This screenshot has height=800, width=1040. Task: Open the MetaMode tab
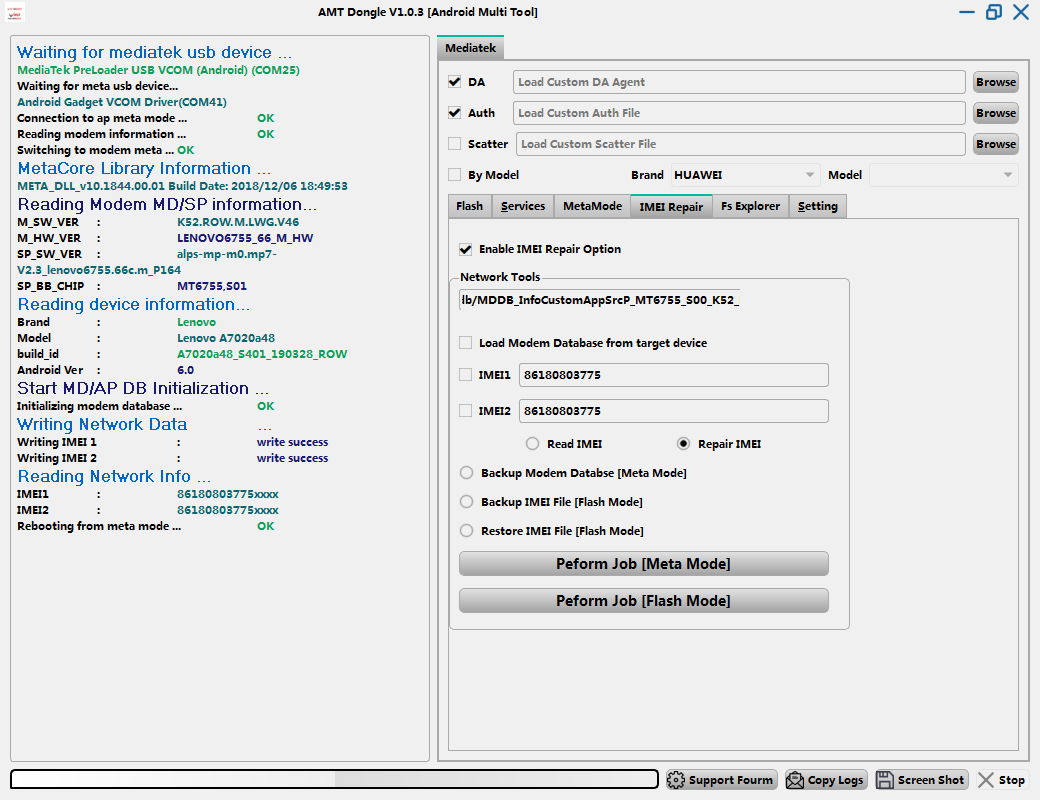pyautogui.click(x=592, y=206)
